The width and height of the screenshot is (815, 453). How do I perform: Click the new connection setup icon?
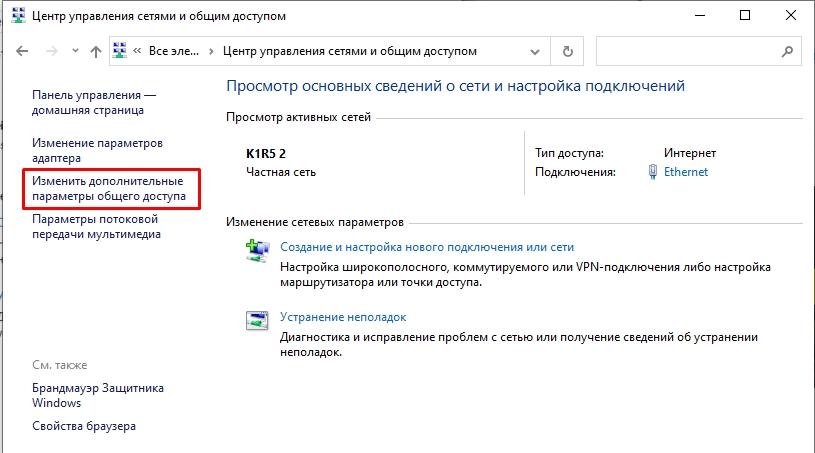coord(257,250)
